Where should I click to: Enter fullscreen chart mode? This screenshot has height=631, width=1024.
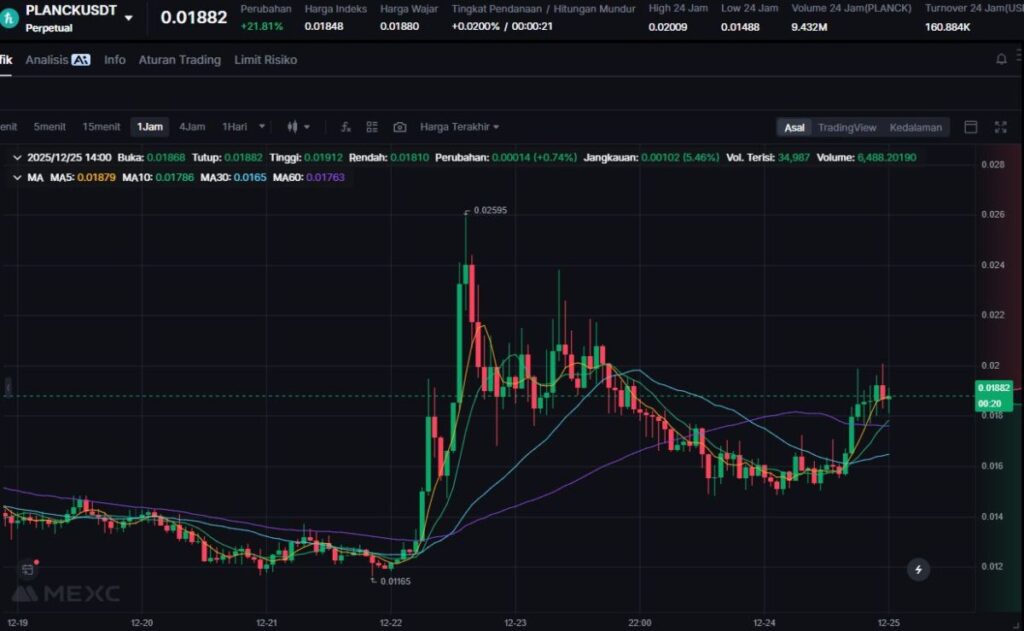[x=1000, y=127]
